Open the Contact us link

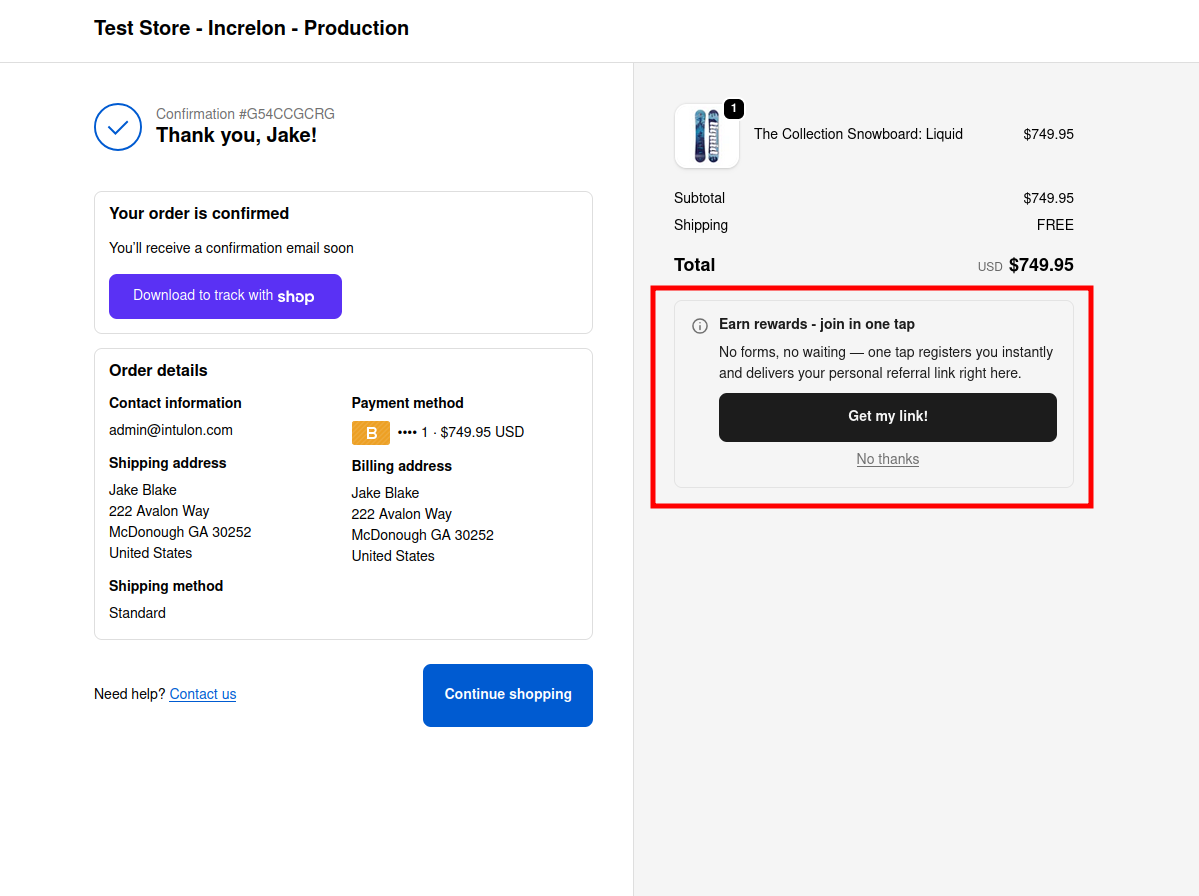(x=203, y=693)
